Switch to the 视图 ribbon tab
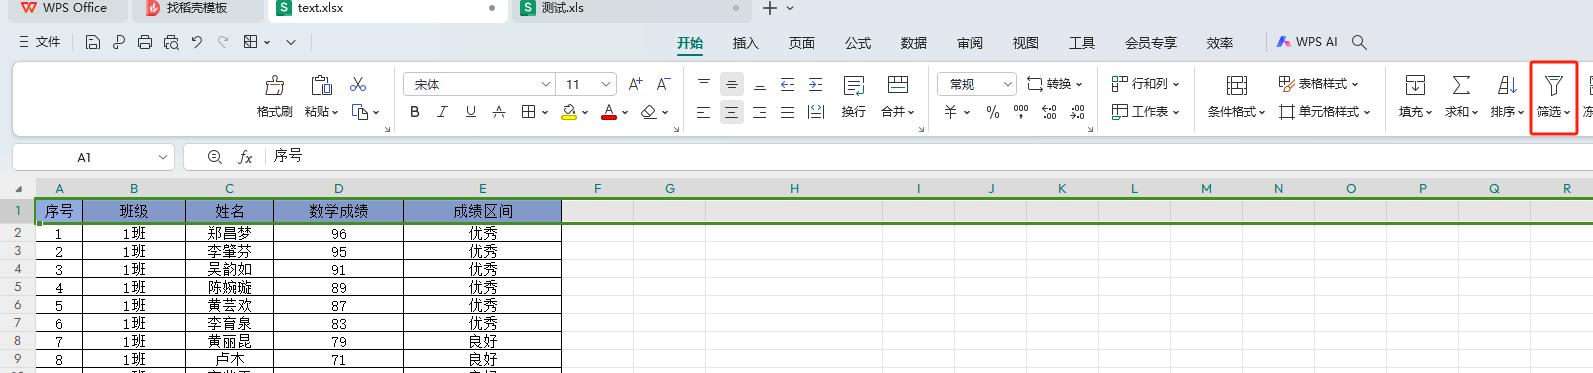 tap(1026, 43)
